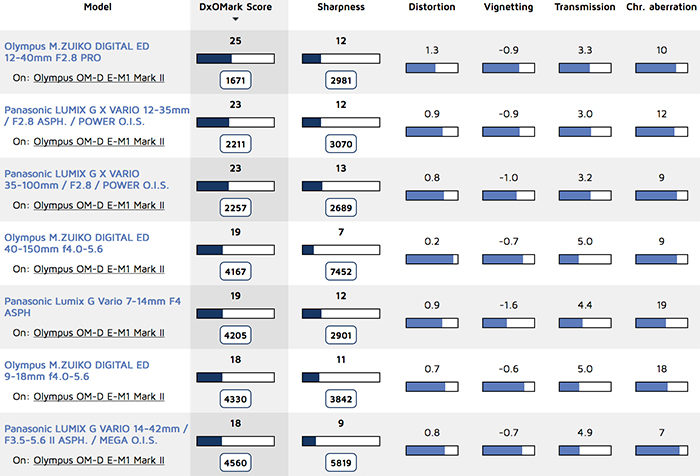This screenshot has height=476, width=700.
Task: Select the Transmission column header
Action: point(585,7)
